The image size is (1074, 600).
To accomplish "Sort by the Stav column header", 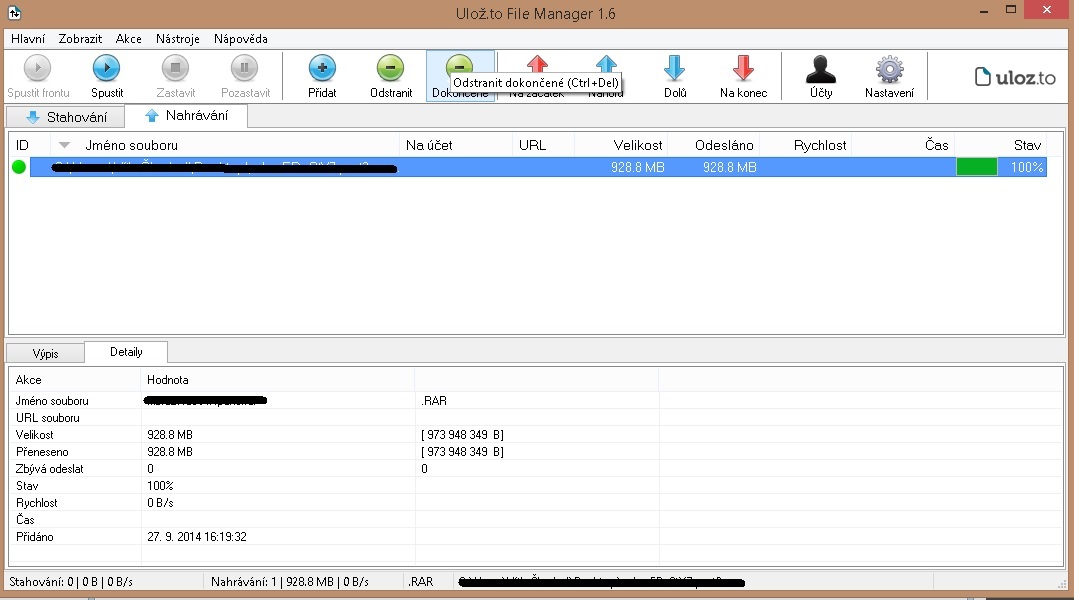I will [x=1027, y=145].
